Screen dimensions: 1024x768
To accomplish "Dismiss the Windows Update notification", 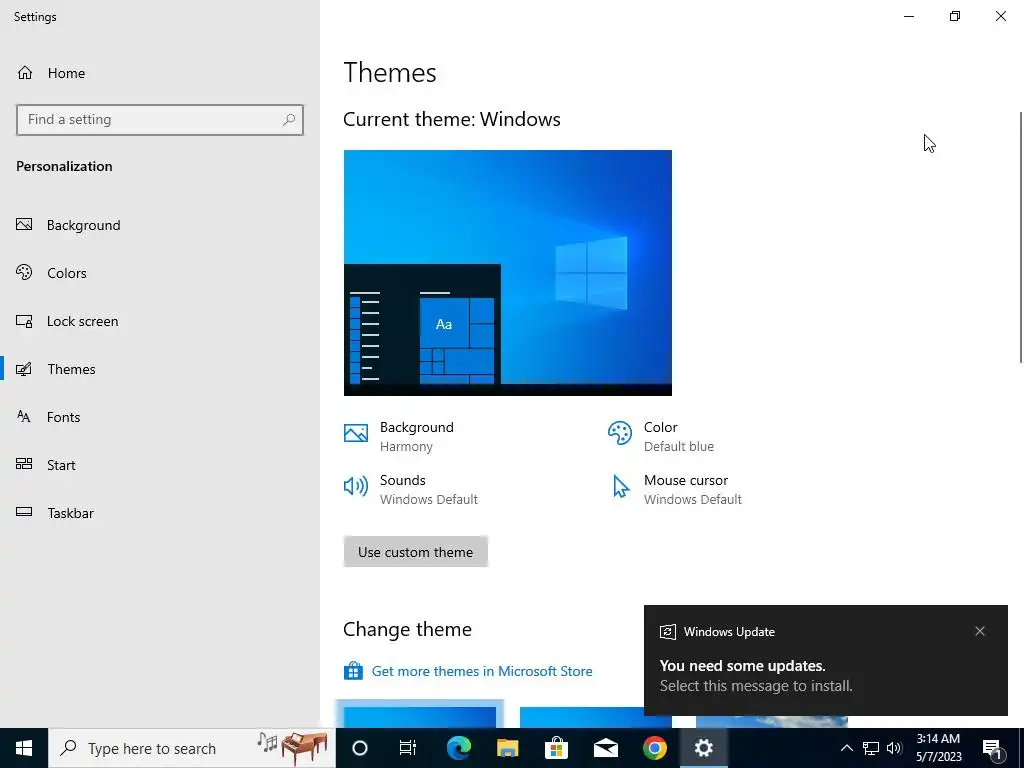I will coord(980,631).
